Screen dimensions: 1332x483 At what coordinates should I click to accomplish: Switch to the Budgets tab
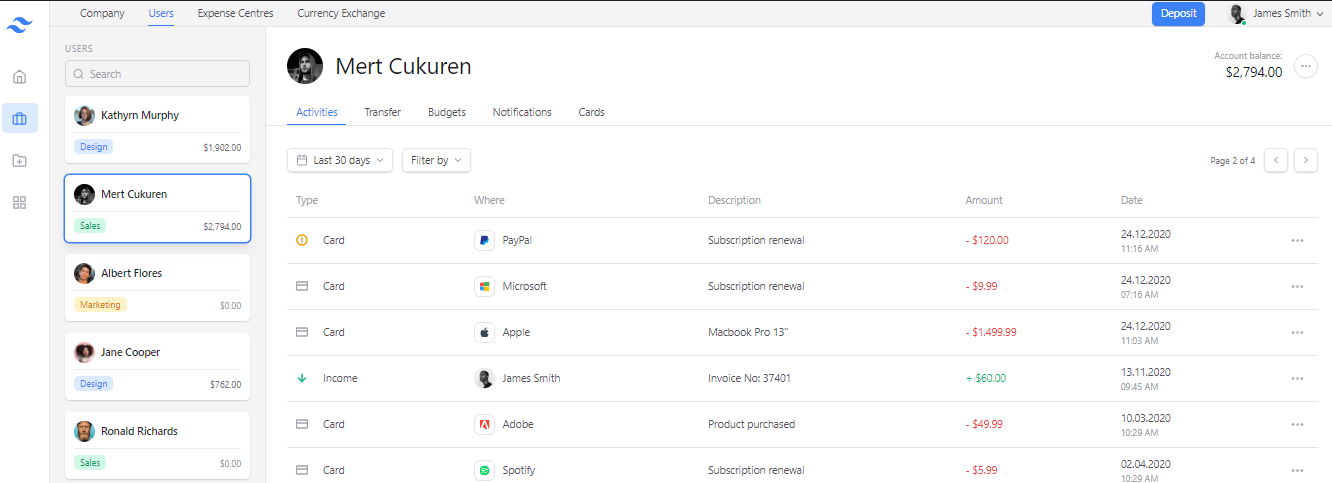pyautogui.click(x=447, y=112)
